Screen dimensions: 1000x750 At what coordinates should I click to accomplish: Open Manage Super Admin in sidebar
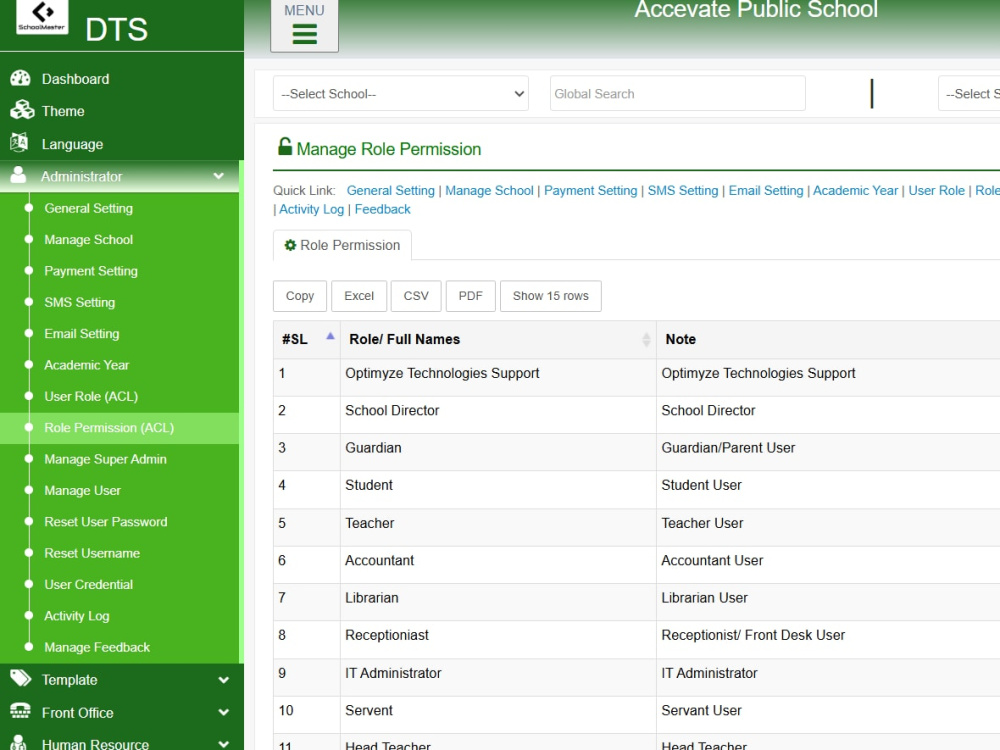105,459
